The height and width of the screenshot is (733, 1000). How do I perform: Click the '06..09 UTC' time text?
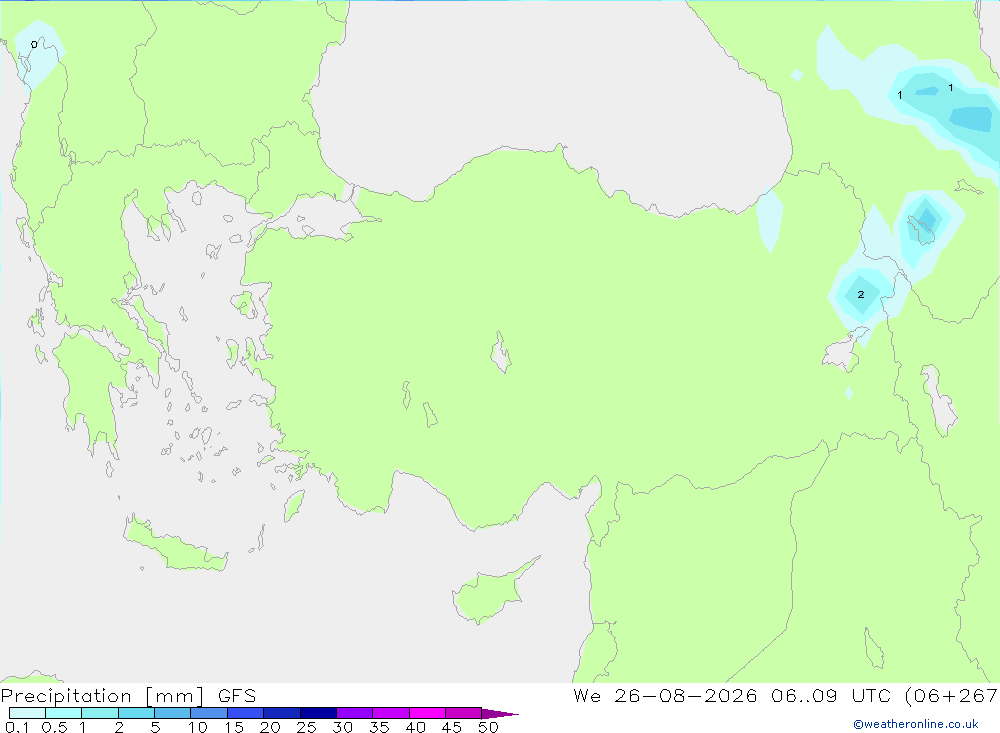point(830,696)
